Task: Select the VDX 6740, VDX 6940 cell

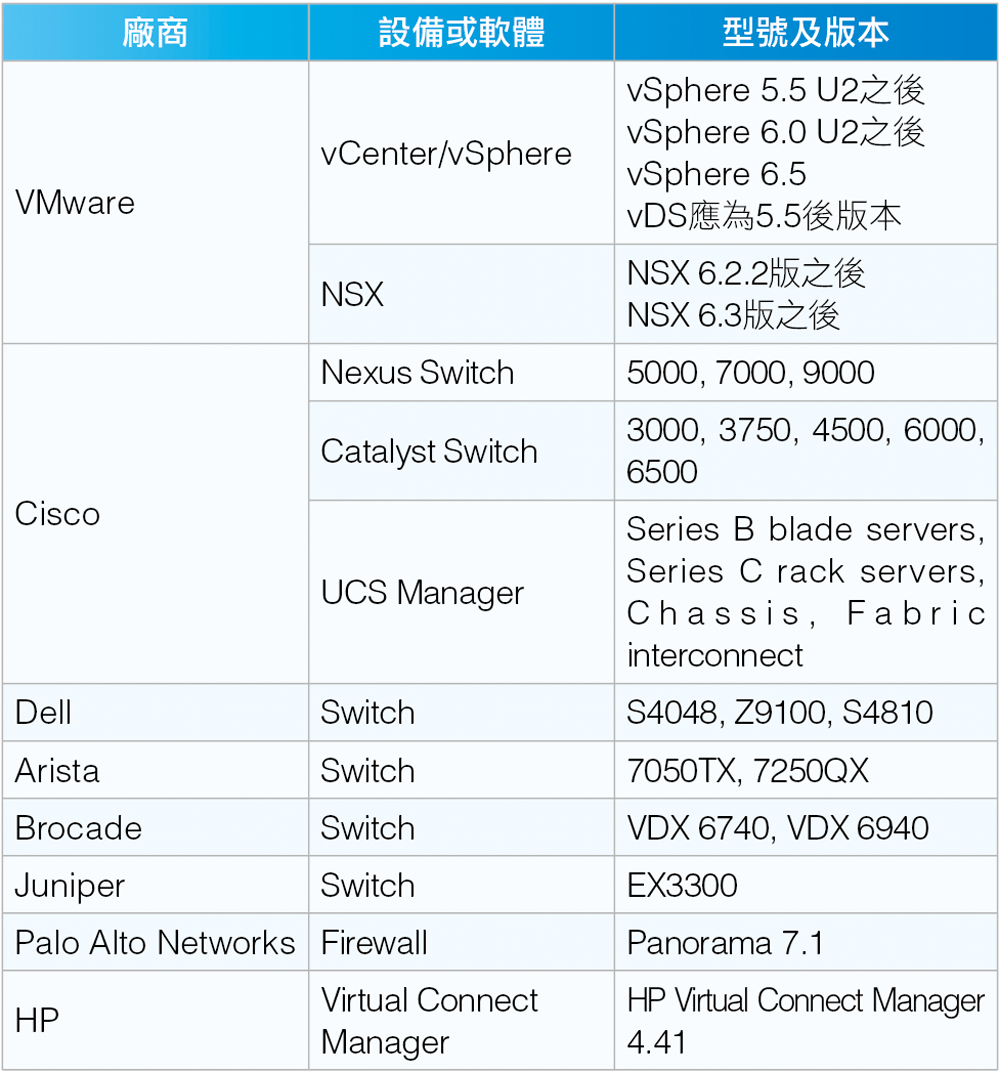Action: (x=806, y=827)
